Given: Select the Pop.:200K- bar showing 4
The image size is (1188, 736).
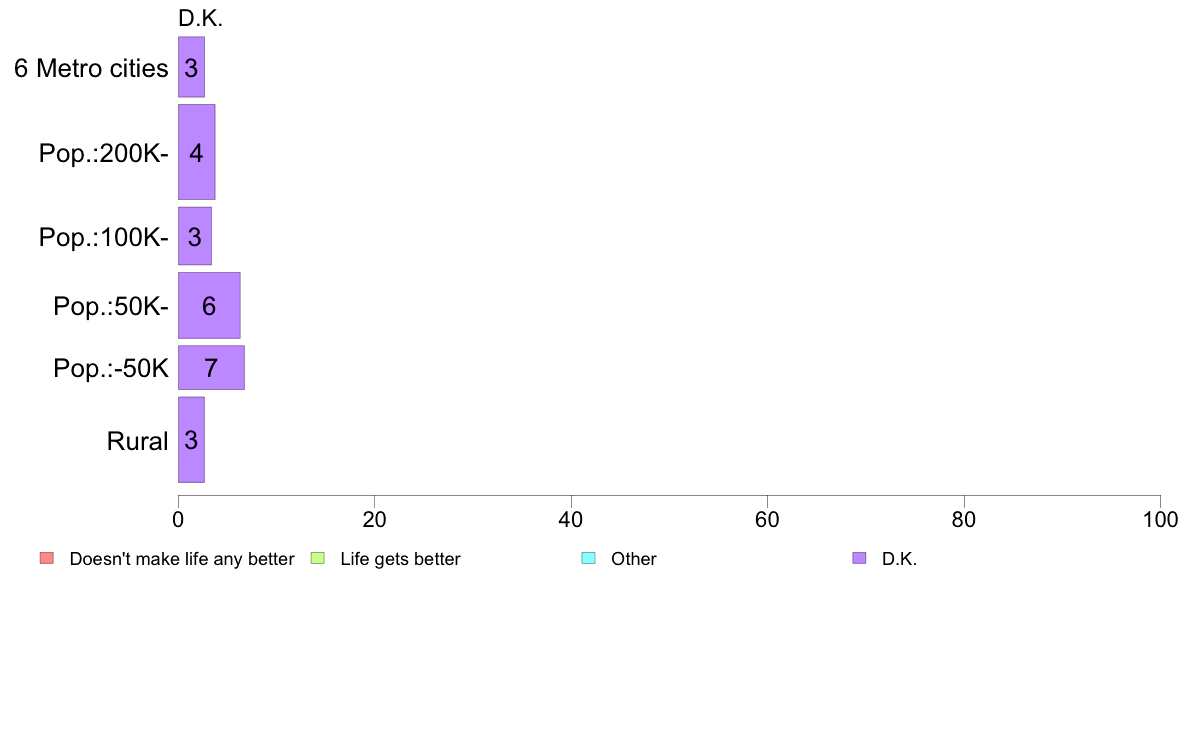Looking at the screenshot, I should coord(196,152).
